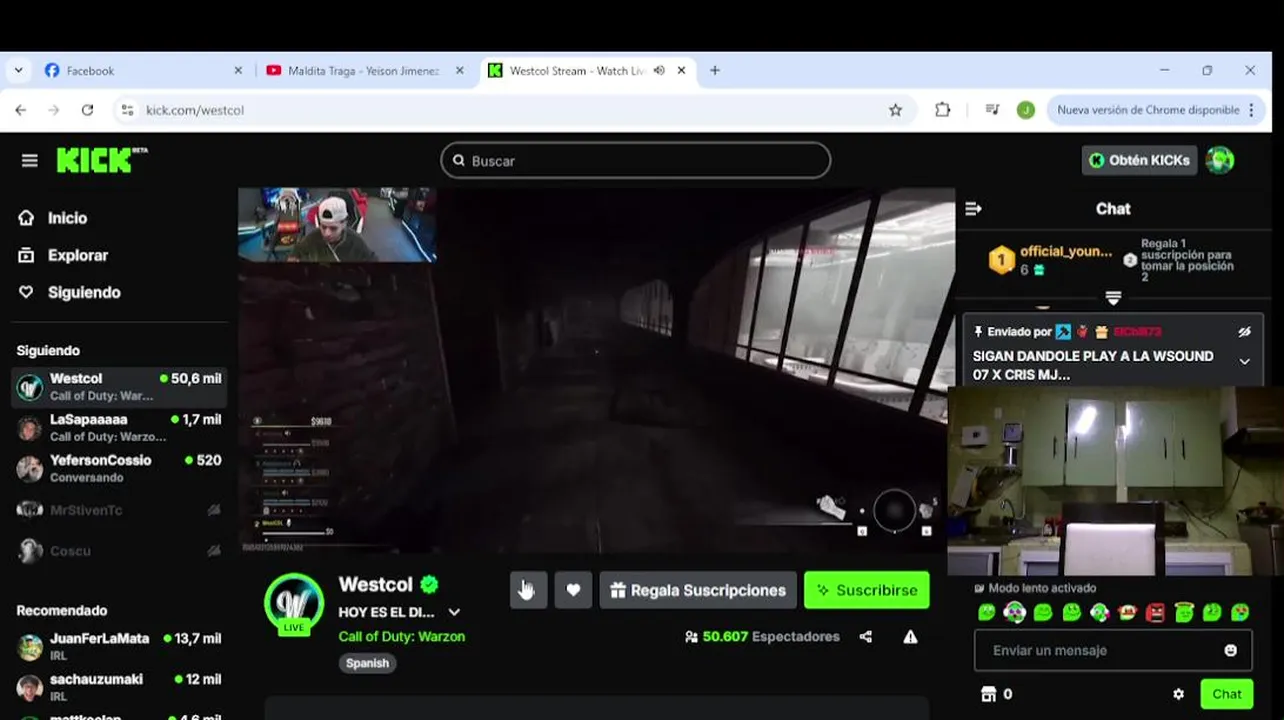Select Westcol in the following list
The width and height of the screenshot is (1284, 720).
point(119,386)
